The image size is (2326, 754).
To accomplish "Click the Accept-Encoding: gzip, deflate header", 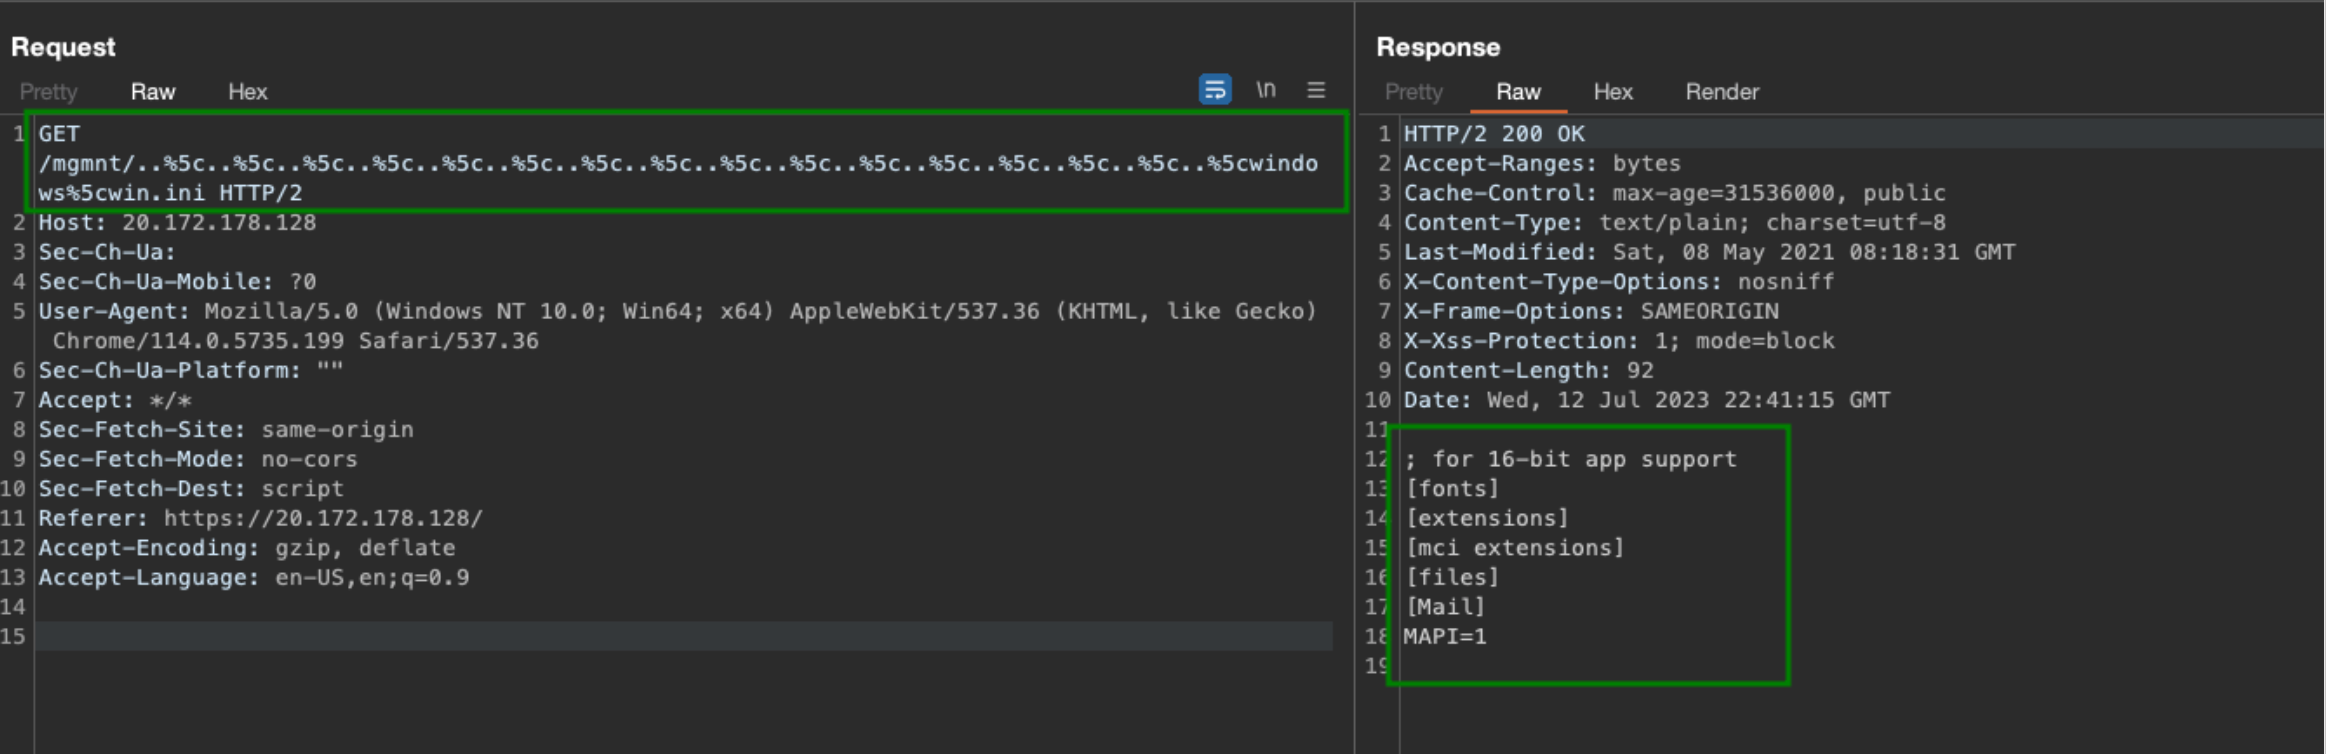I will coord(247,548).
